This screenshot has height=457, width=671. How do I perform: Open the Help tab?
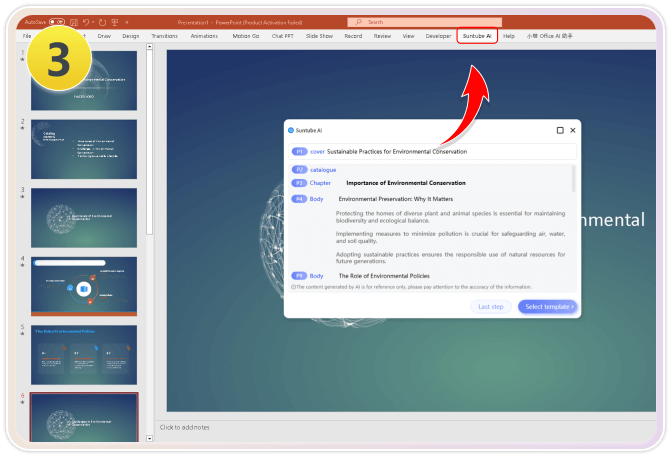[509, 36]
